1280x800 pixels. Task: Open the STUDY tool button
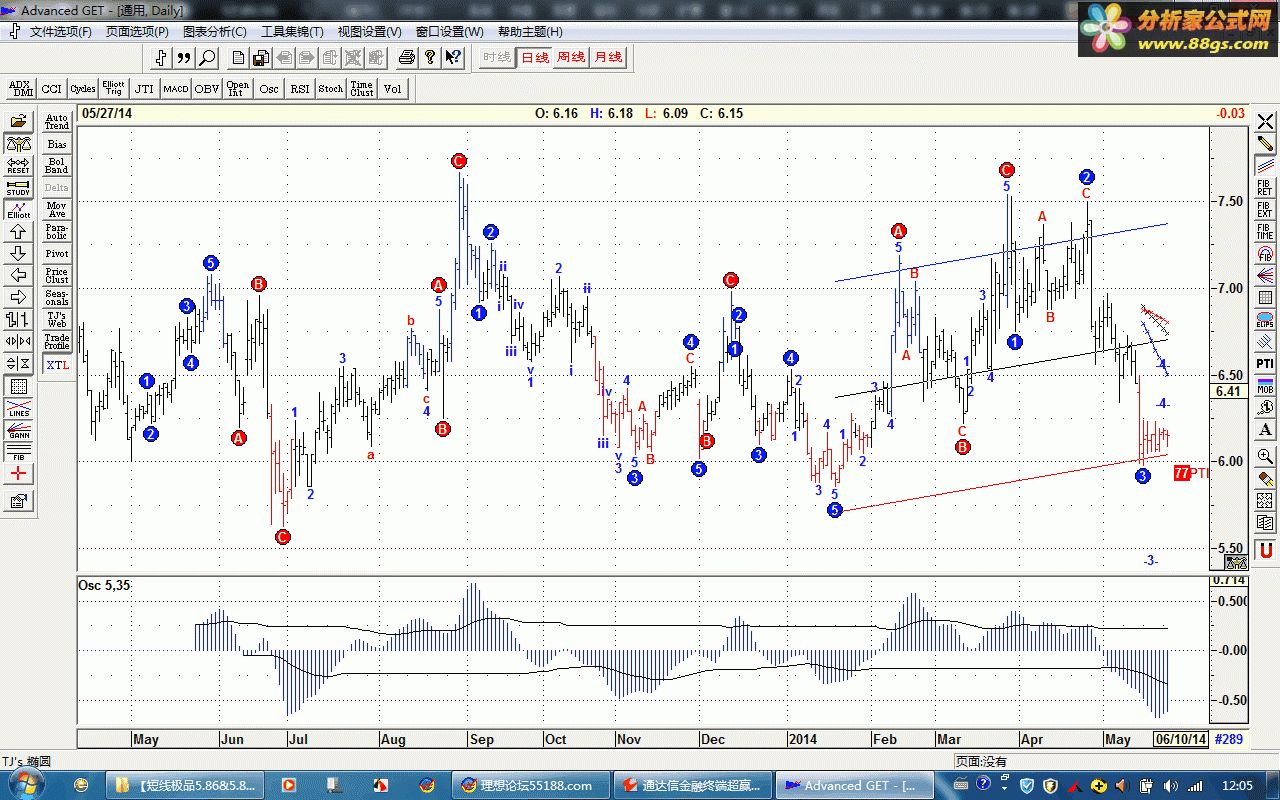coord(18,188)
